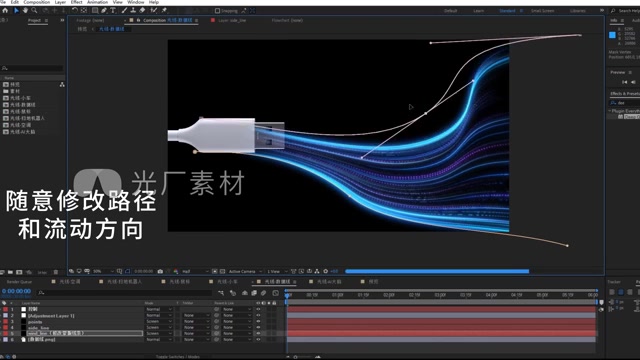640x360 pixels.
Task: Click the Libraries workspace button
Action: click(x=578, y=11)
